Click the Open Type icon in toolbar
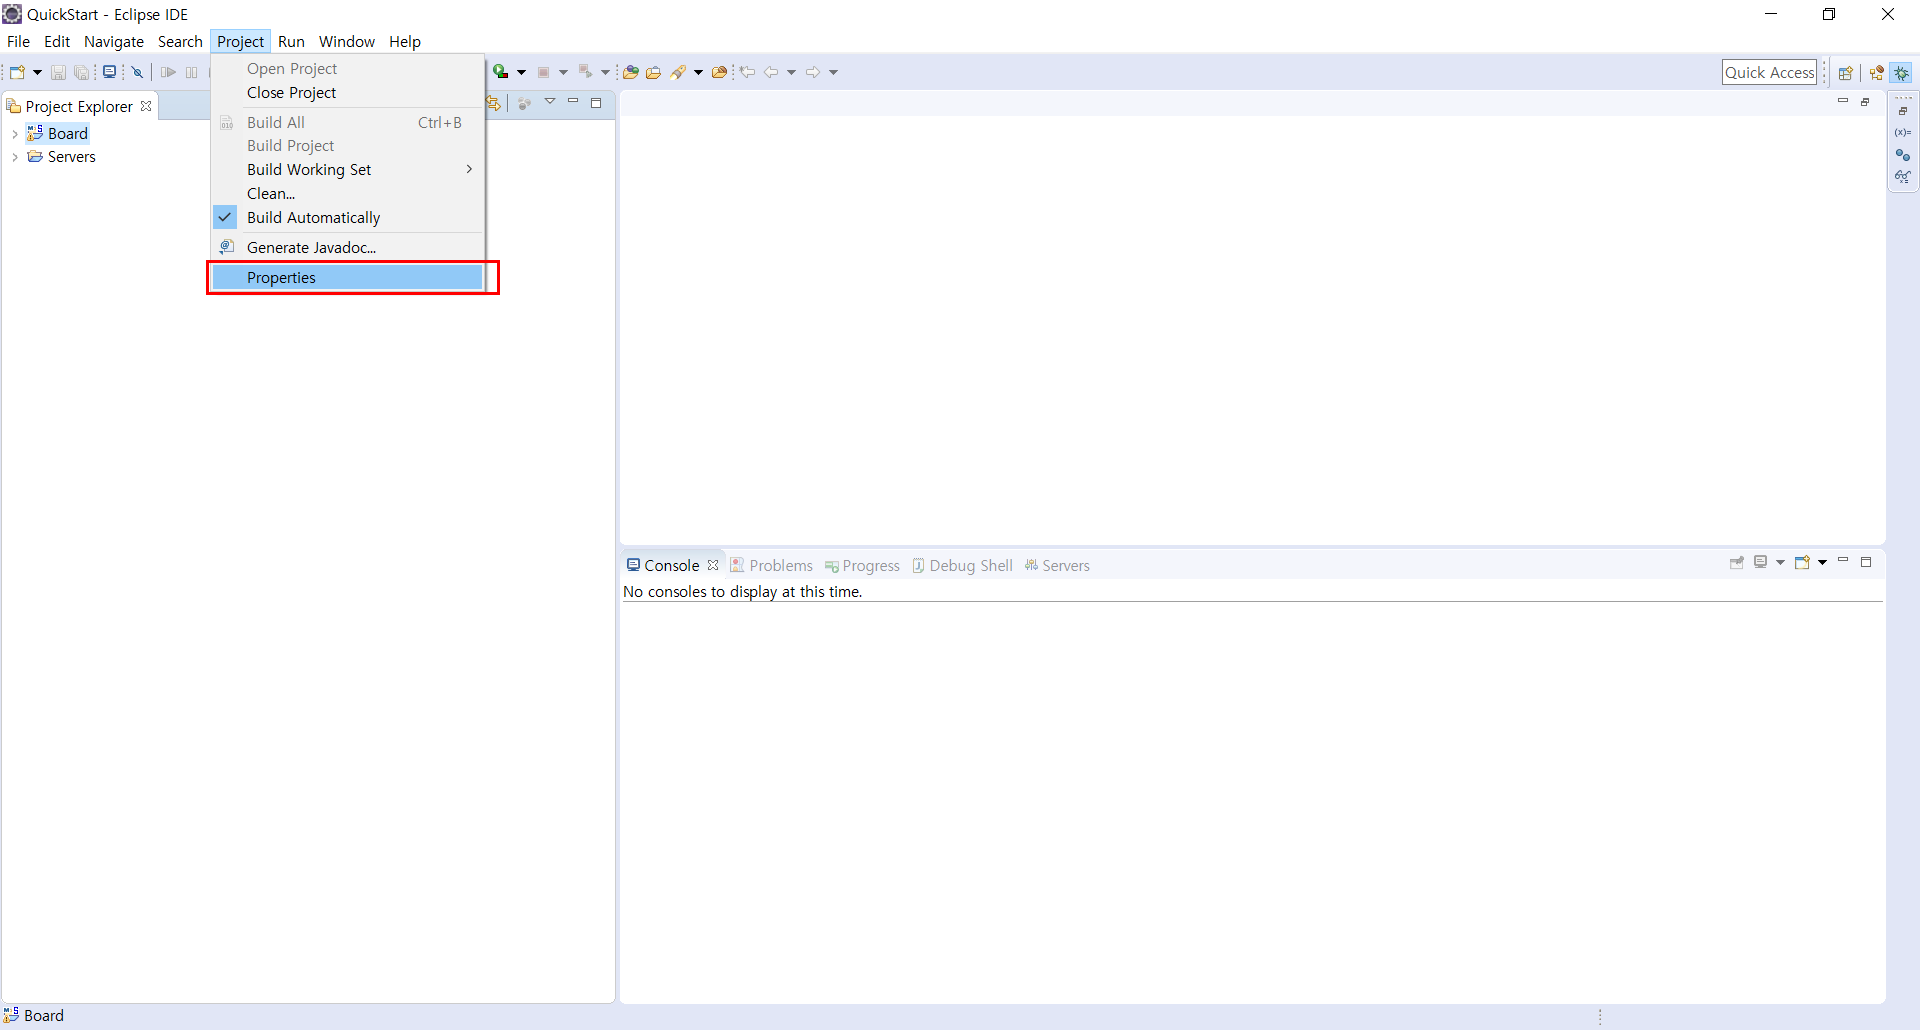Image resolution: width=1920 pixels, height=1030 pixels. pyautogui.click(x=630, y=72)
